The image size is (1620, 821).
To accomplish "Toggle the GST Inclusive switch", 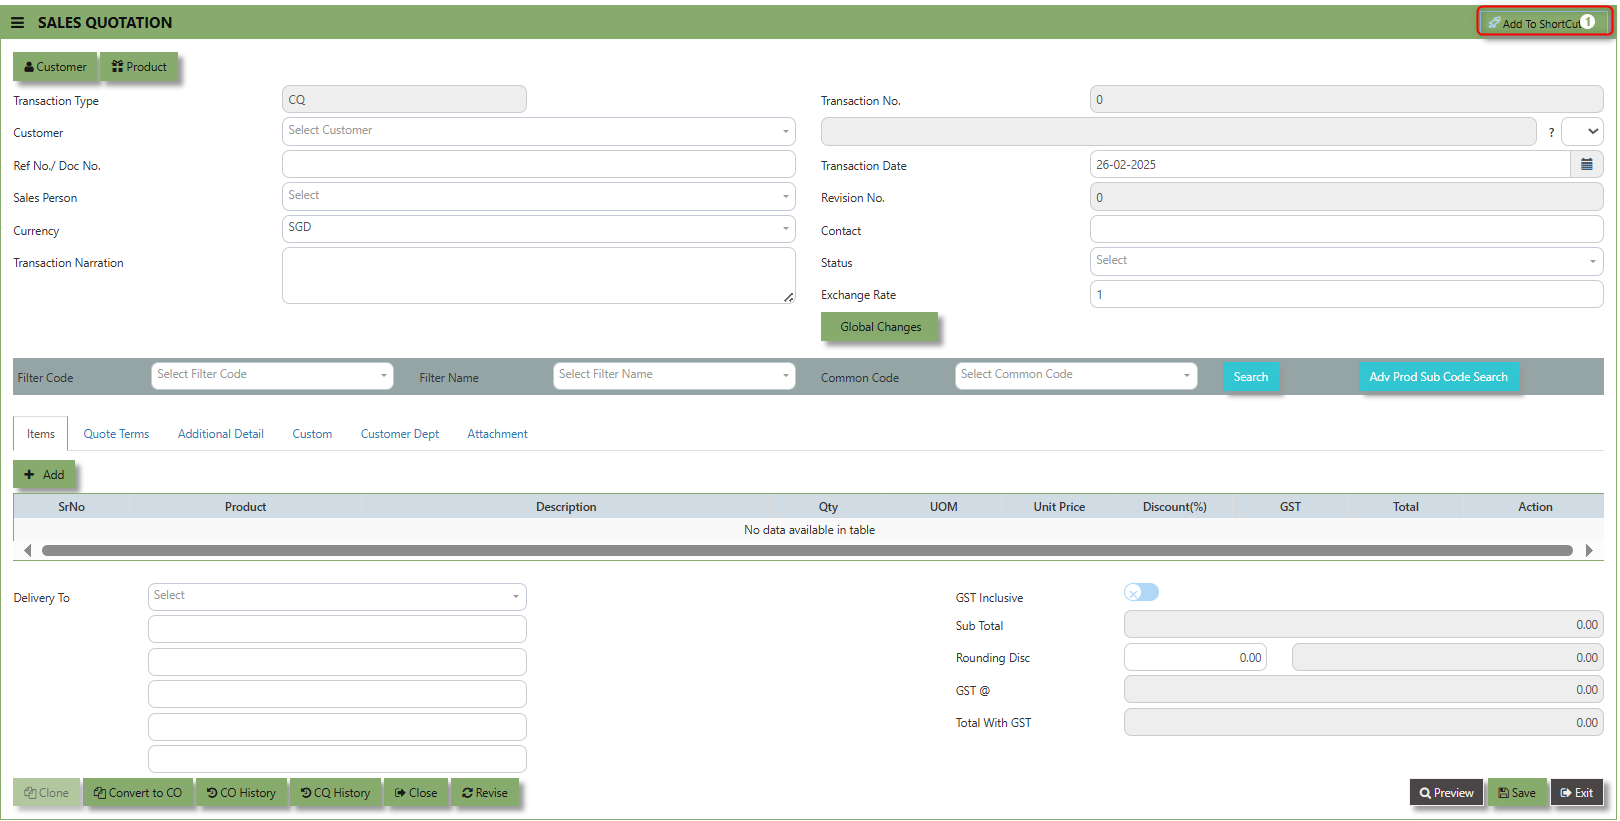I will [x=1141, y=593].
